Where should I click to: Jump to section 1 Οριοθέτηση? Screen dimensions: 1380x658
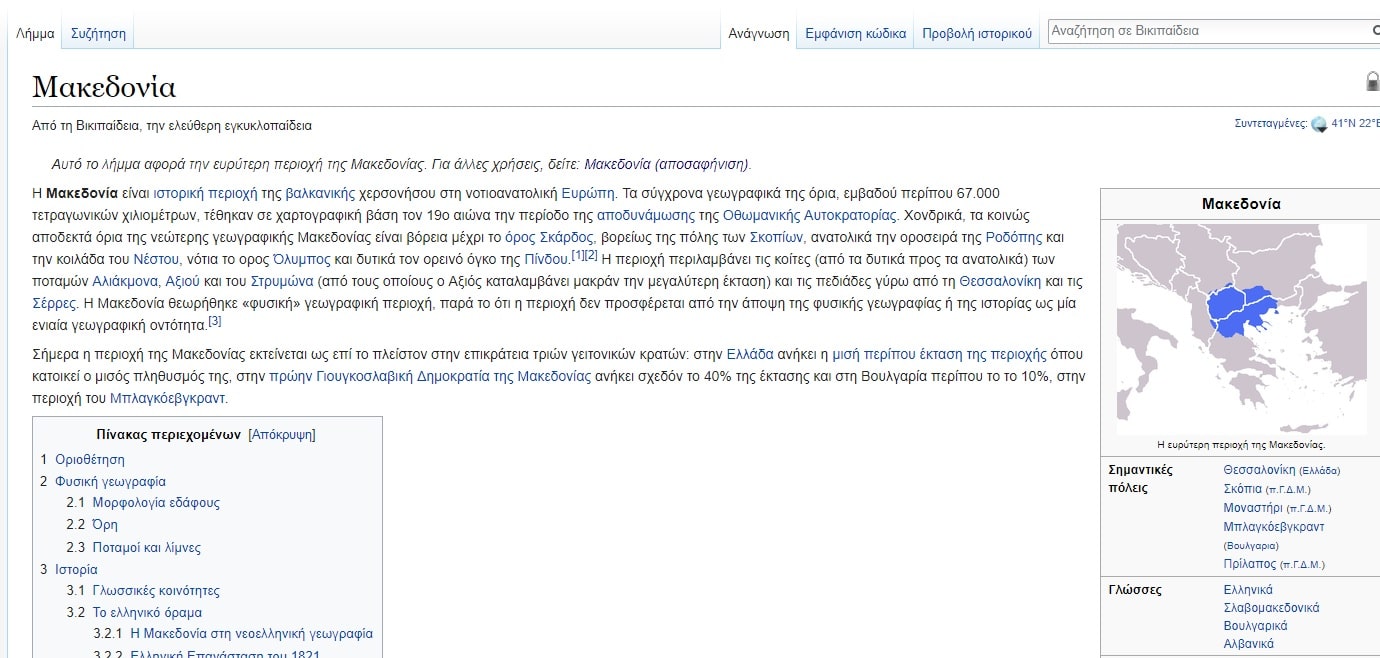tap(89, 460)
